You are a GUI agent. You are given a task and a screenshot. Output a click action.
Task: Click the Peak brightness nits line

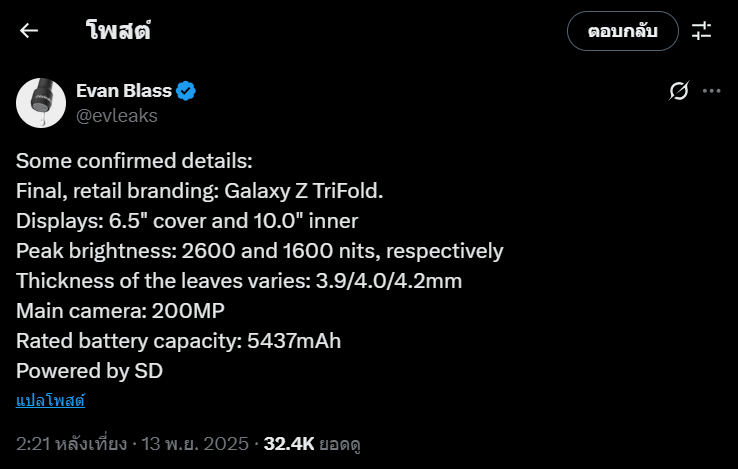259,251
